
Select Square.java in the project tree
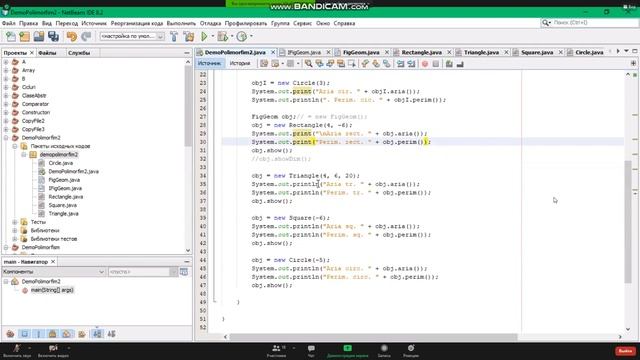(x=62, y=205)
